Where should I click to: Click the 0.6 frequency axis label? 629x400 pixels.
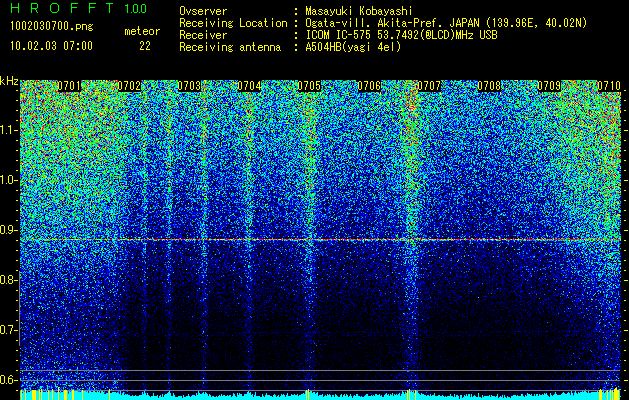(x=8, y=380)
